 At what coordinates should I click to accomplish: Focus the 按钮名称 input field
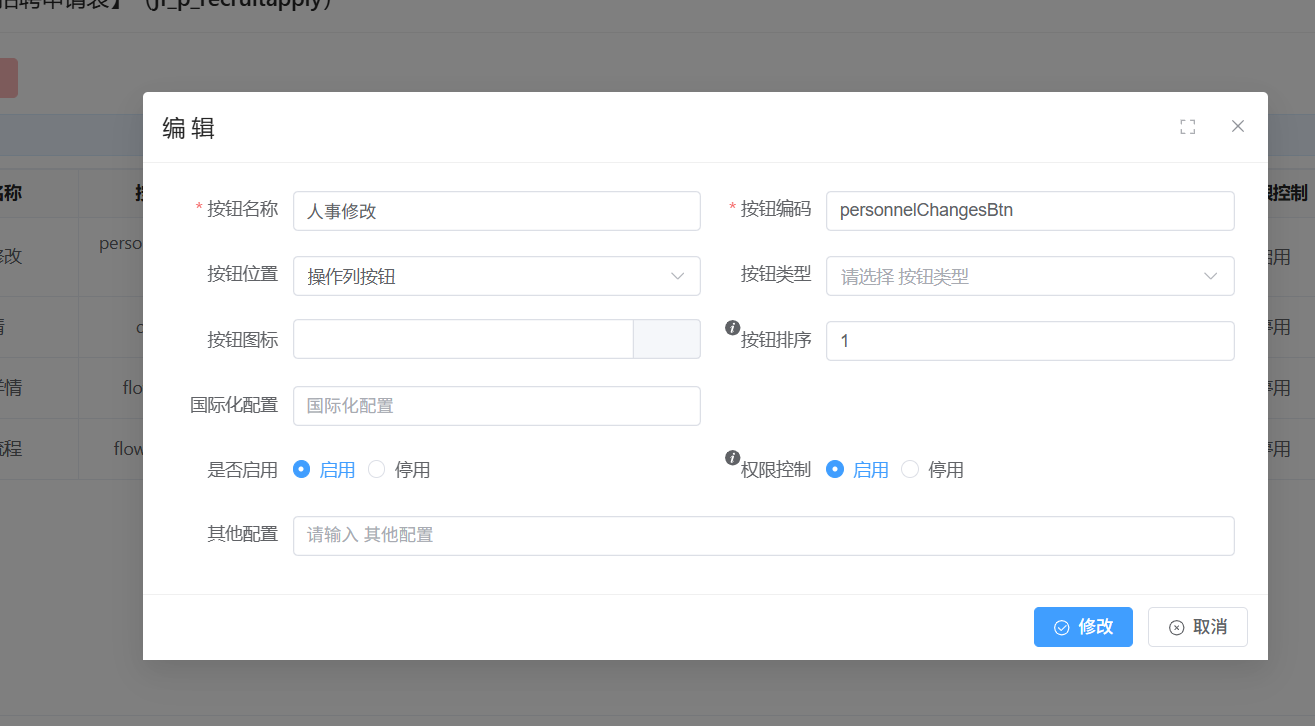coord(496,211)
